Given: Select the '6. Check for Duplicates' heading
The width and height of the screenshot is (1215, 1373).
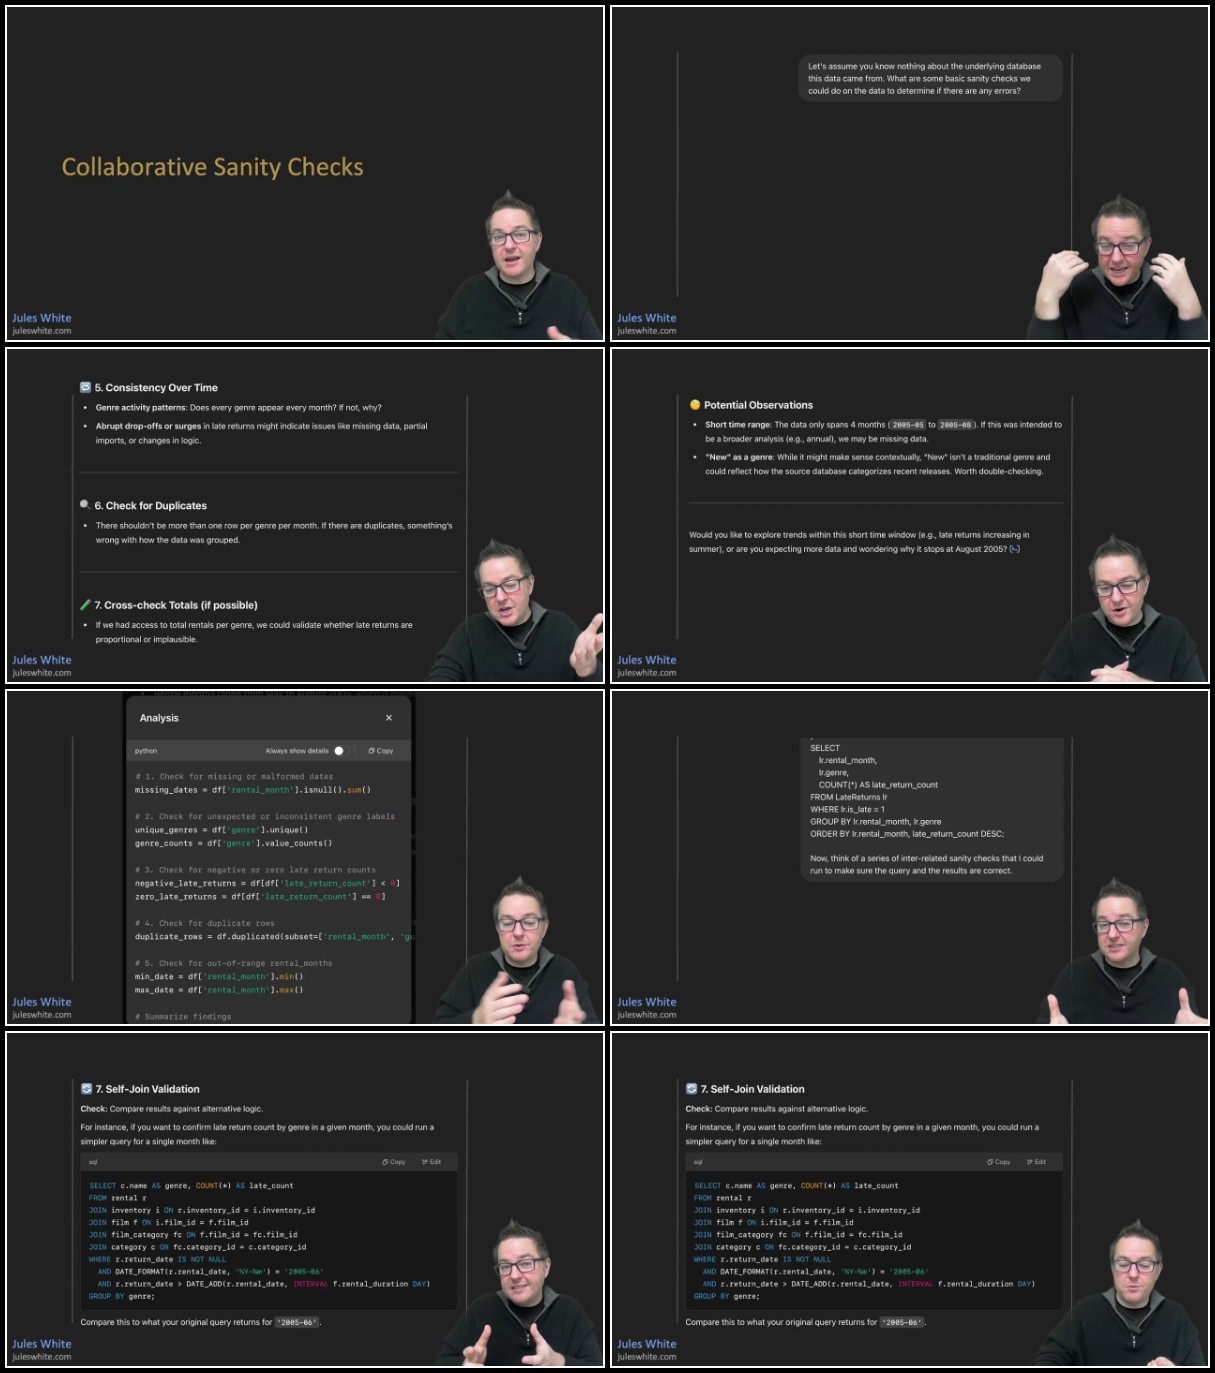Looking at the screenshot, I should tap(151, 506).
